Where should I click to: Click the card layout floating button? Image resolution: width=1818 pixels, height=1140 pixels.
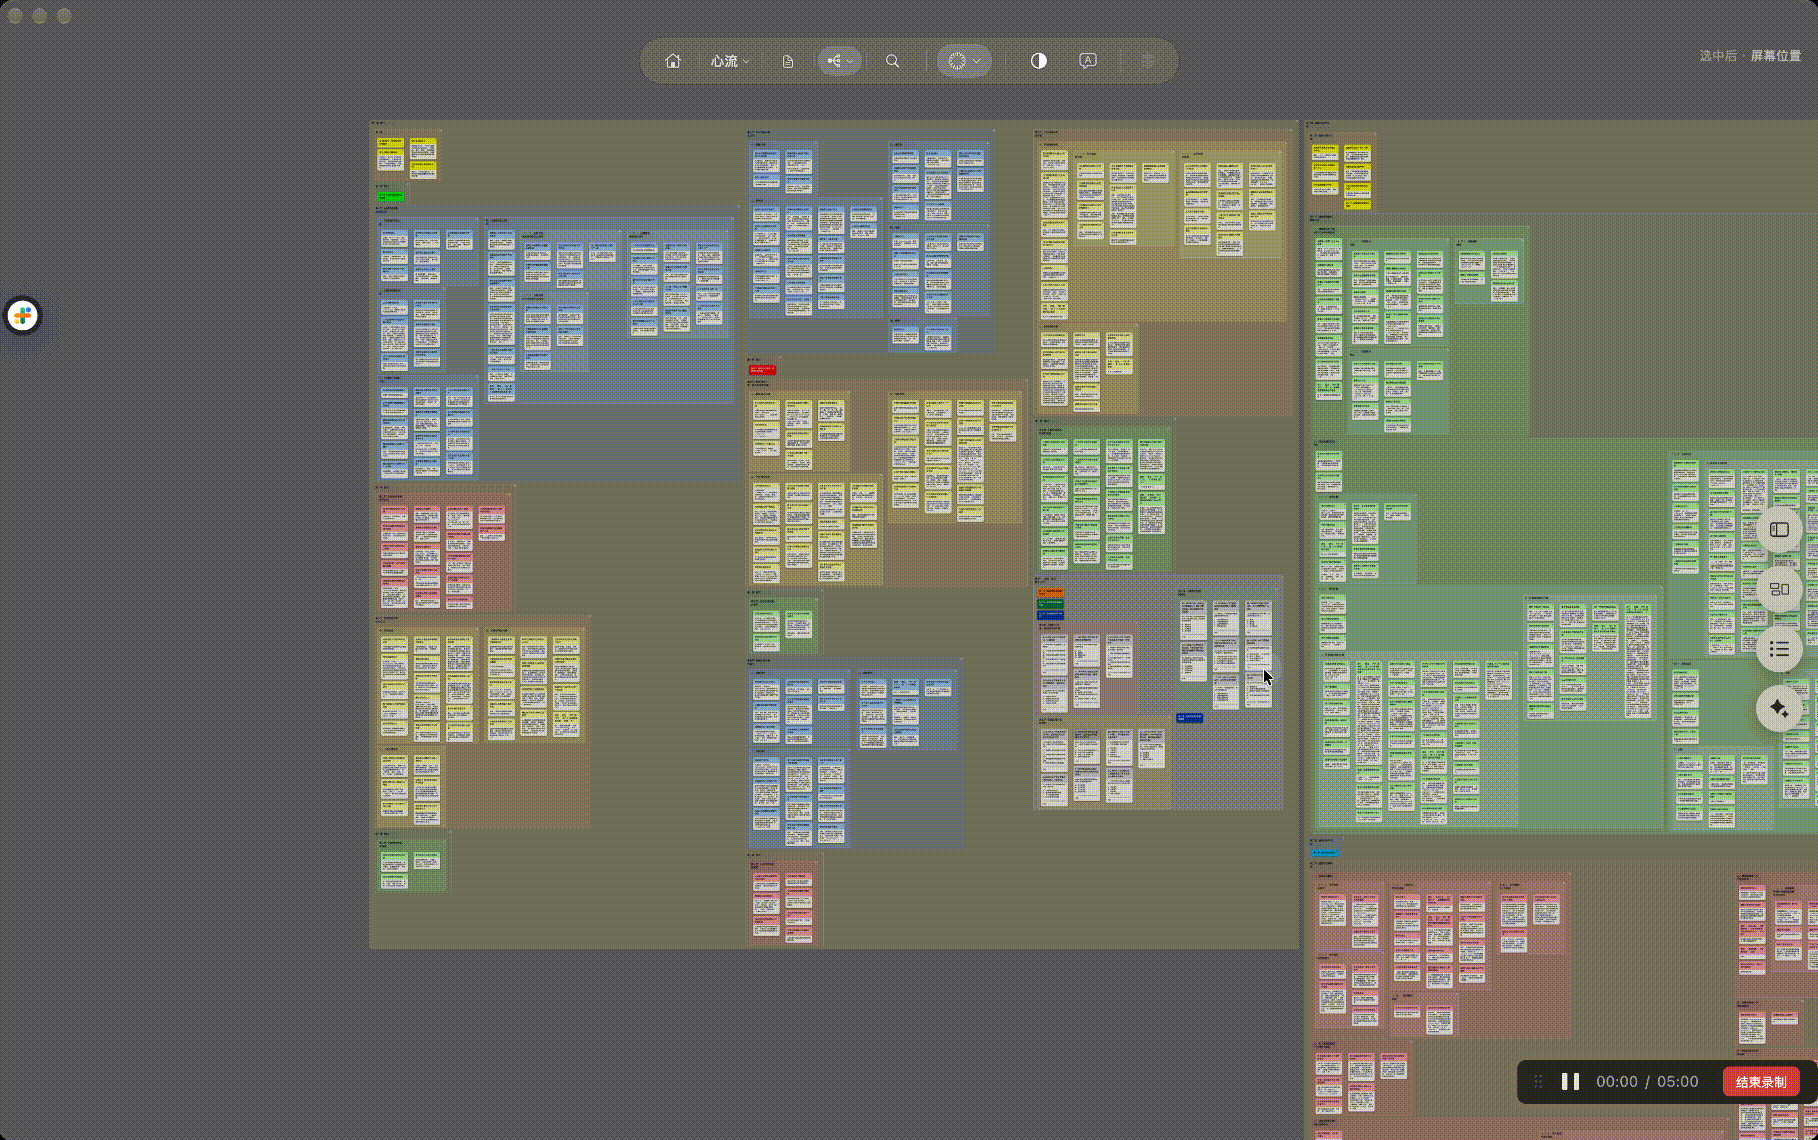[1779, 589]
